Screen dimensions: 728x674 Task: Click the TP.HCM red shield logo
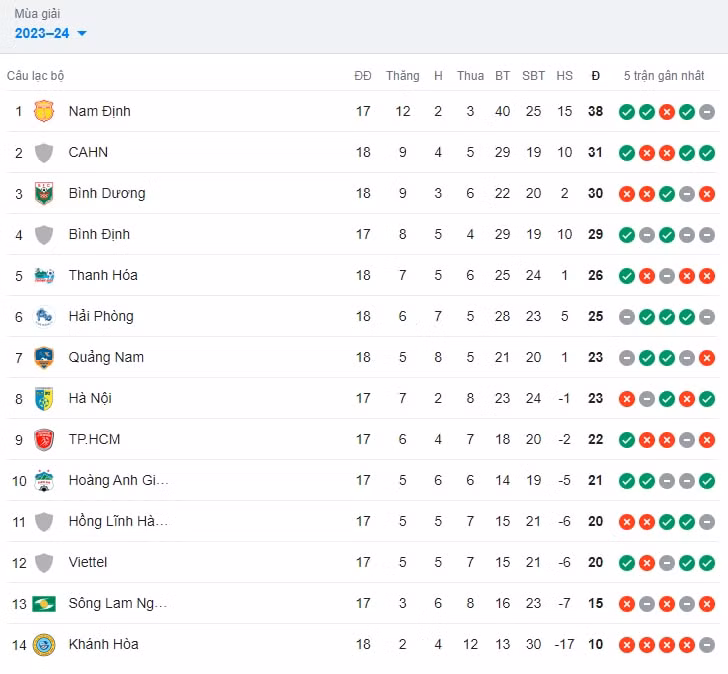pos(44,439)
